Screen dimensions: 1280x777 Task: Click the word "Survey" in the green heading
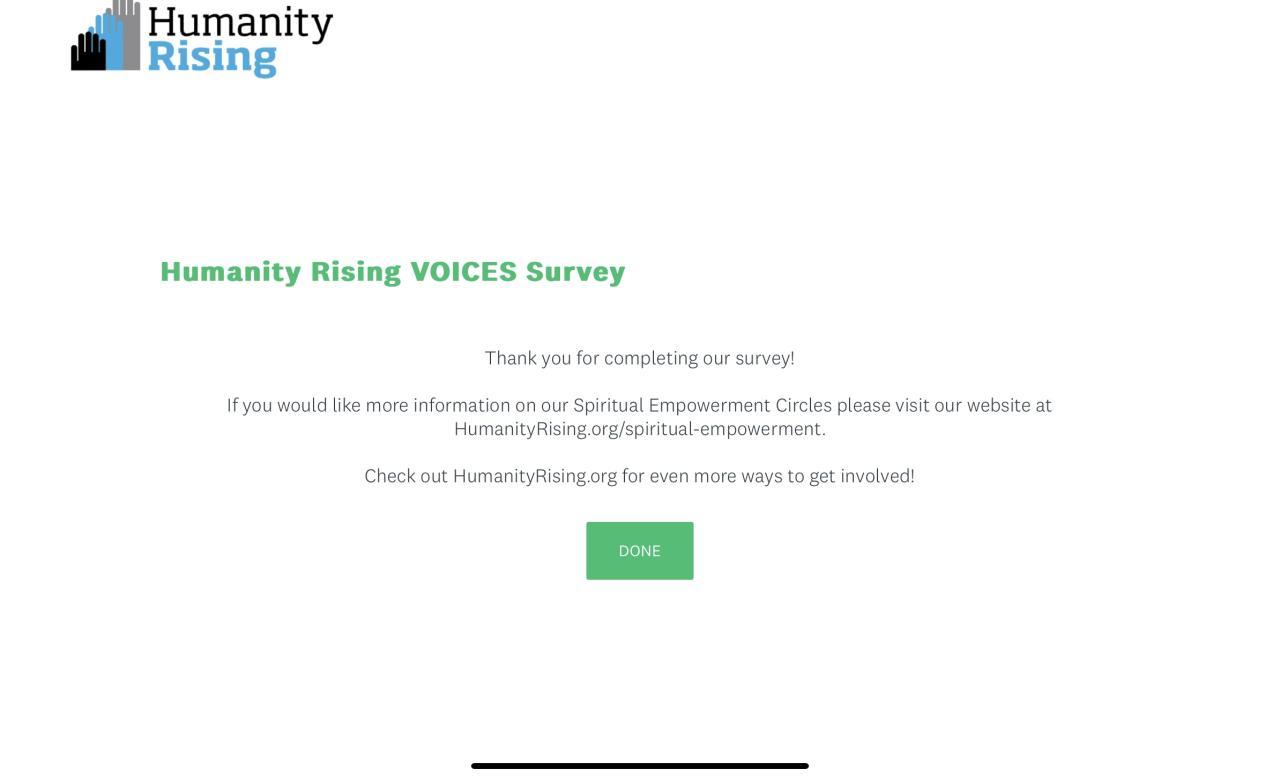tap(575, 272)
